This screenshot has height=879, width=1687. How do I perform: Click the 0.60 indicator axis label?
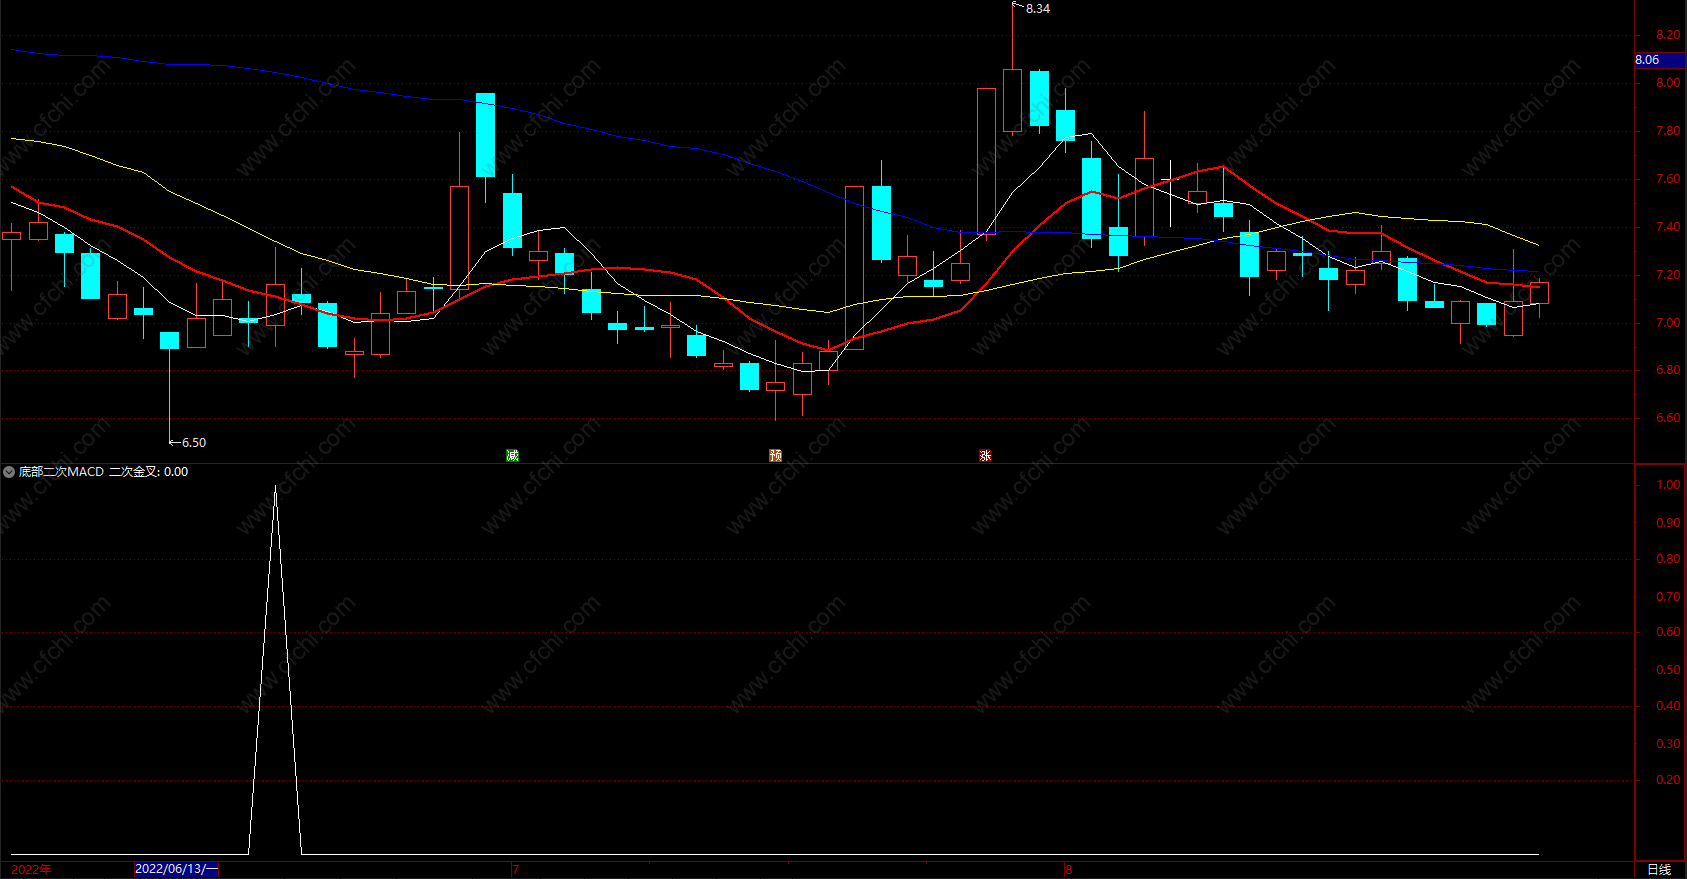[1668, 632]
